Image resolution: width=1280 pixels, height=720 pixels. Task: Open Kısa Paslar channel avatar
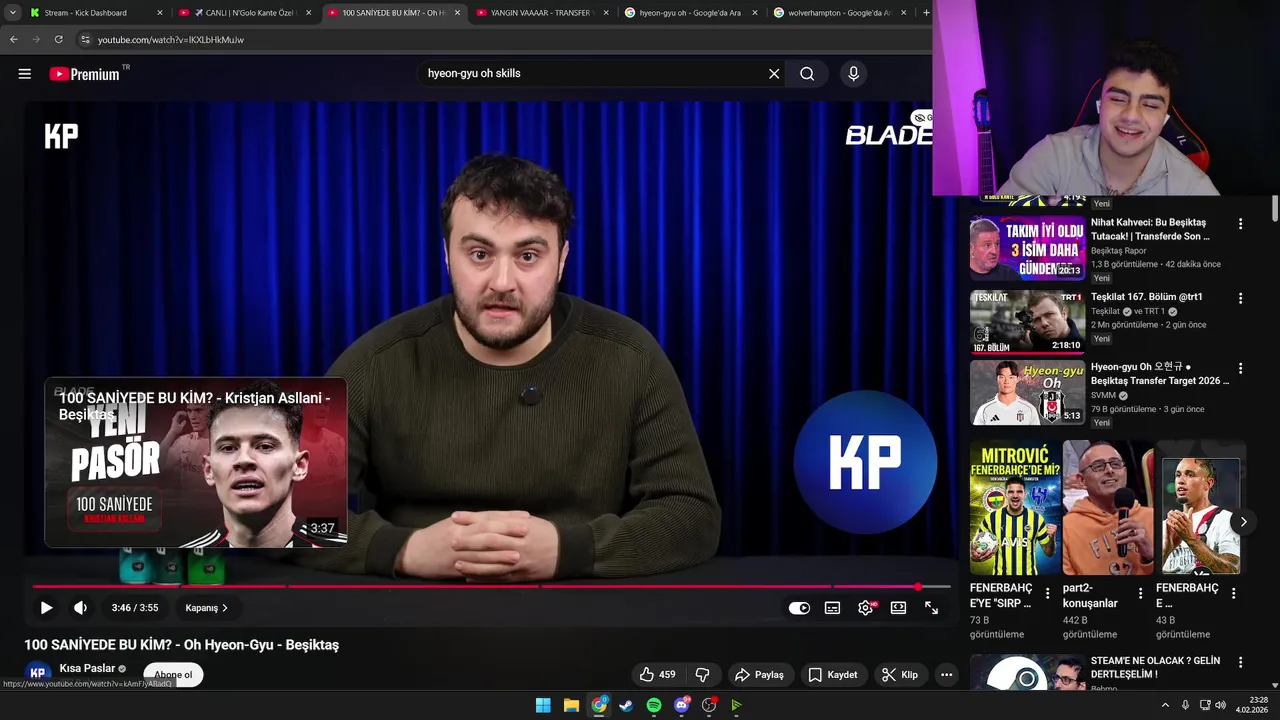click(x=38, y=674)
